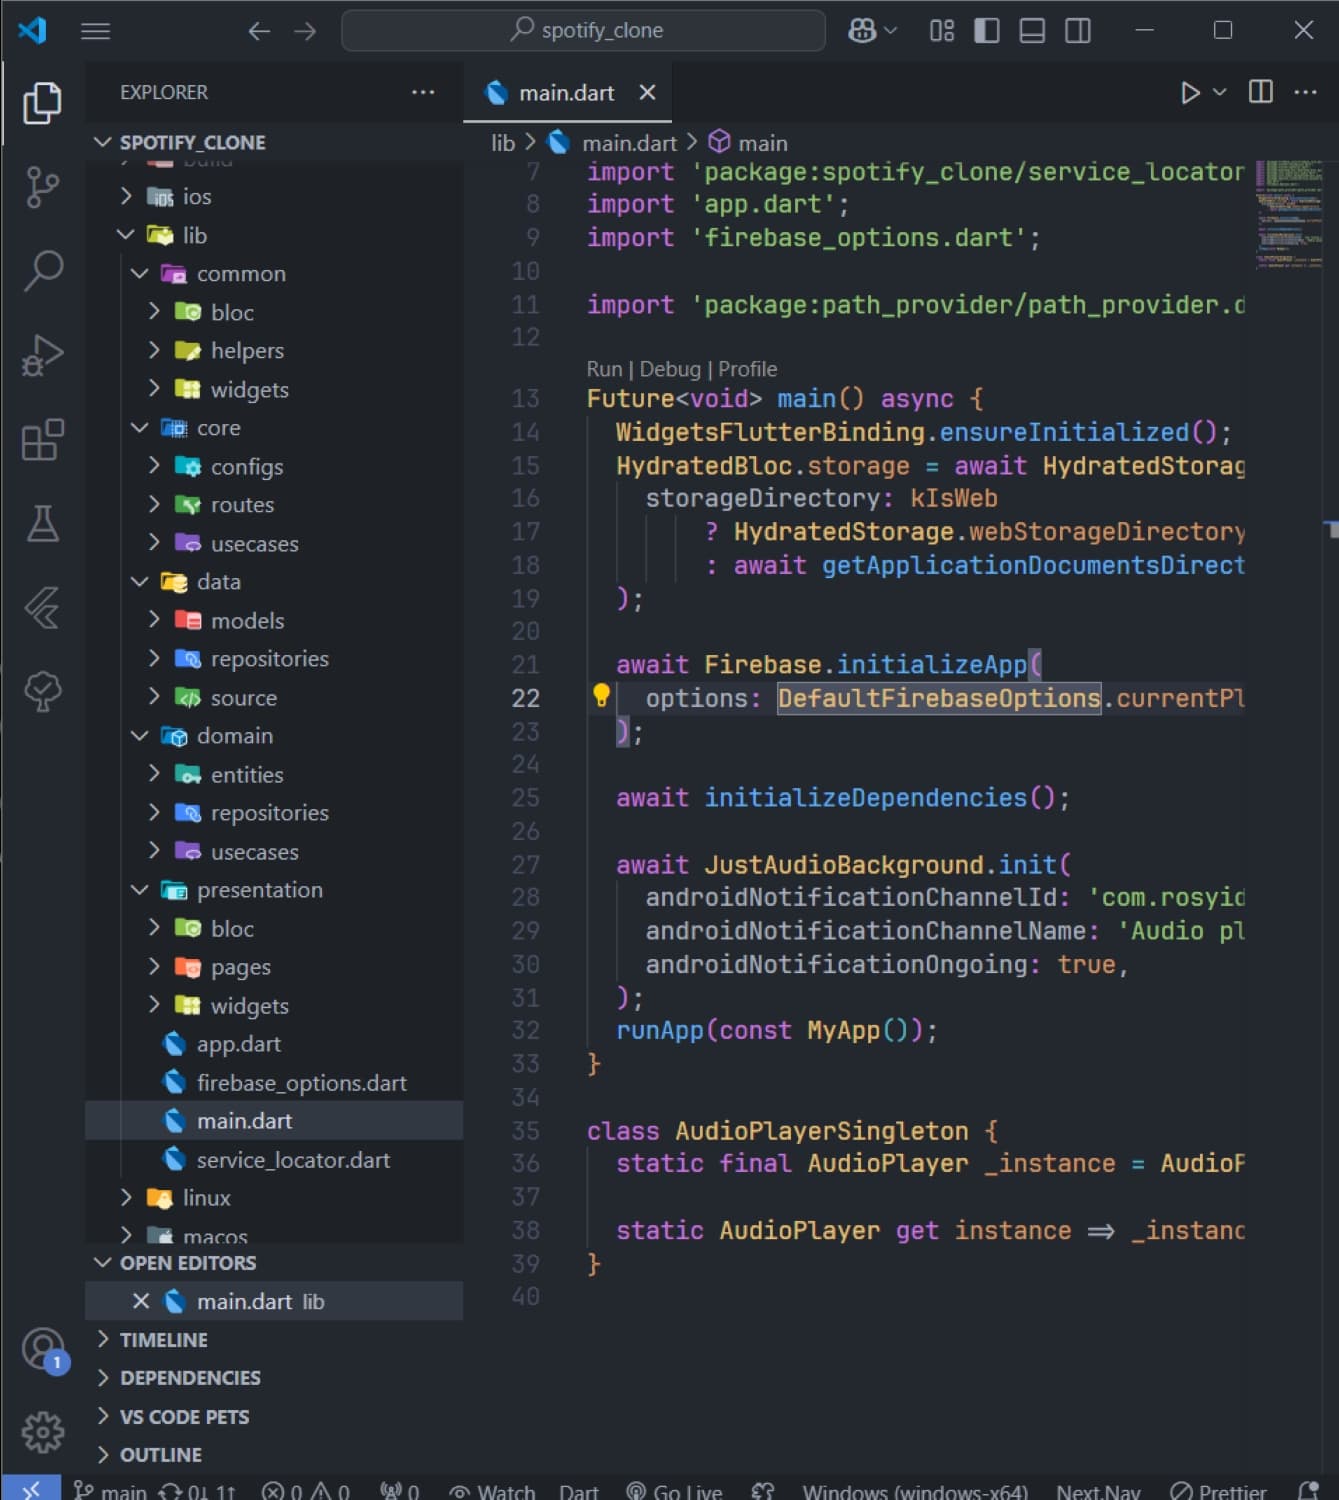Open firebase_options.dart in the explorer
This screenshot has width=1339, height=1500.
[274, 1082]
